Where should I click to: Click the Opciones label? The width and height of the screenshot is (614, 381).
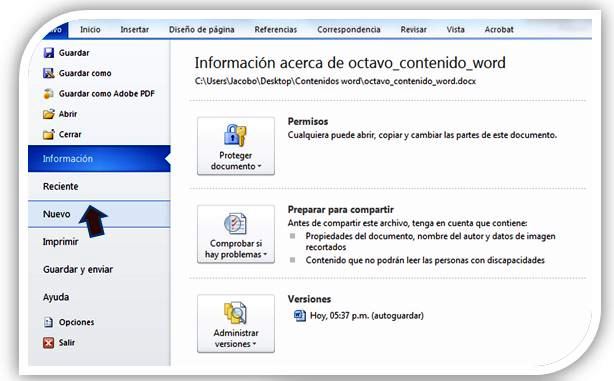pos(76,322)
